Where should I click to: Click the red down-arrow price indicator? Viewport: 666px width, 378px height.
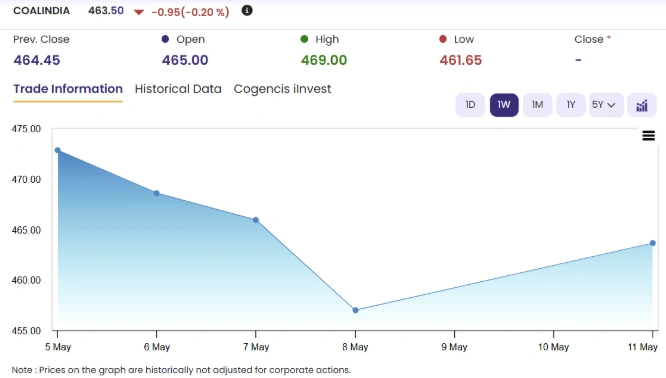[138, 12]
